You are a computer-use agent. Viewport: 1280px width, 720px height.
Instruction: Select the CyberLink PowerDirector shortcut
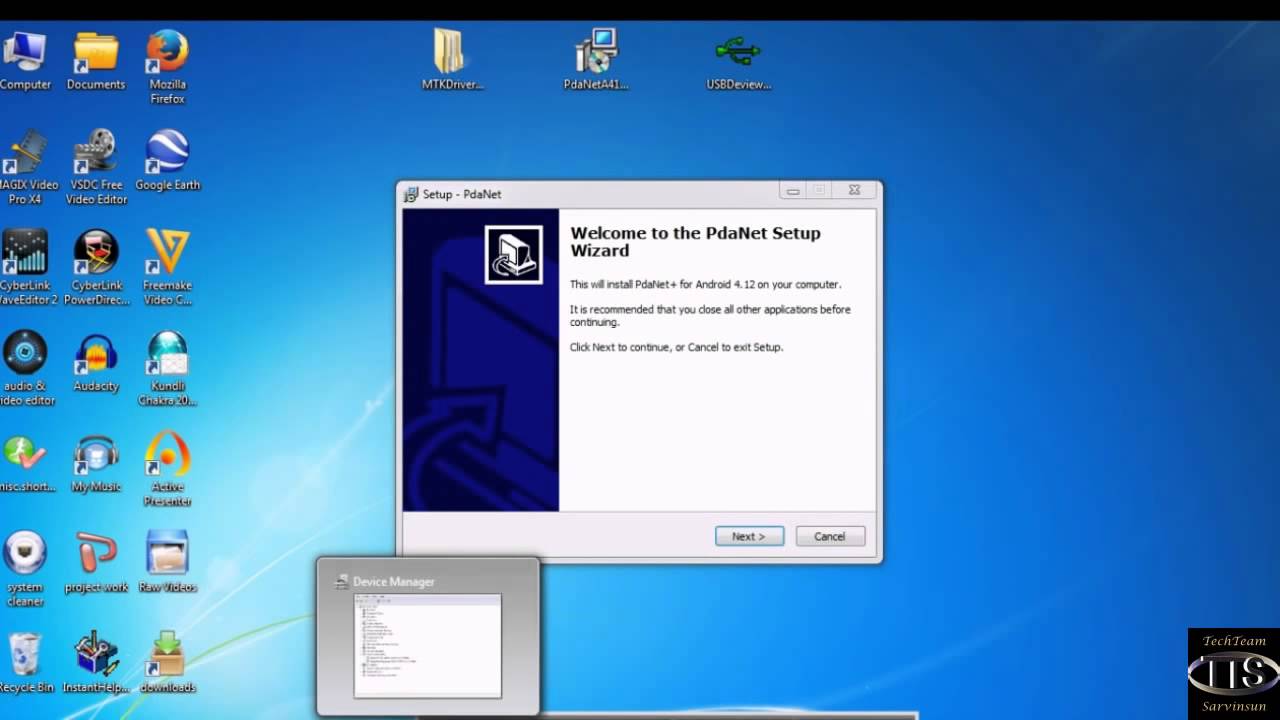(96, 267)
